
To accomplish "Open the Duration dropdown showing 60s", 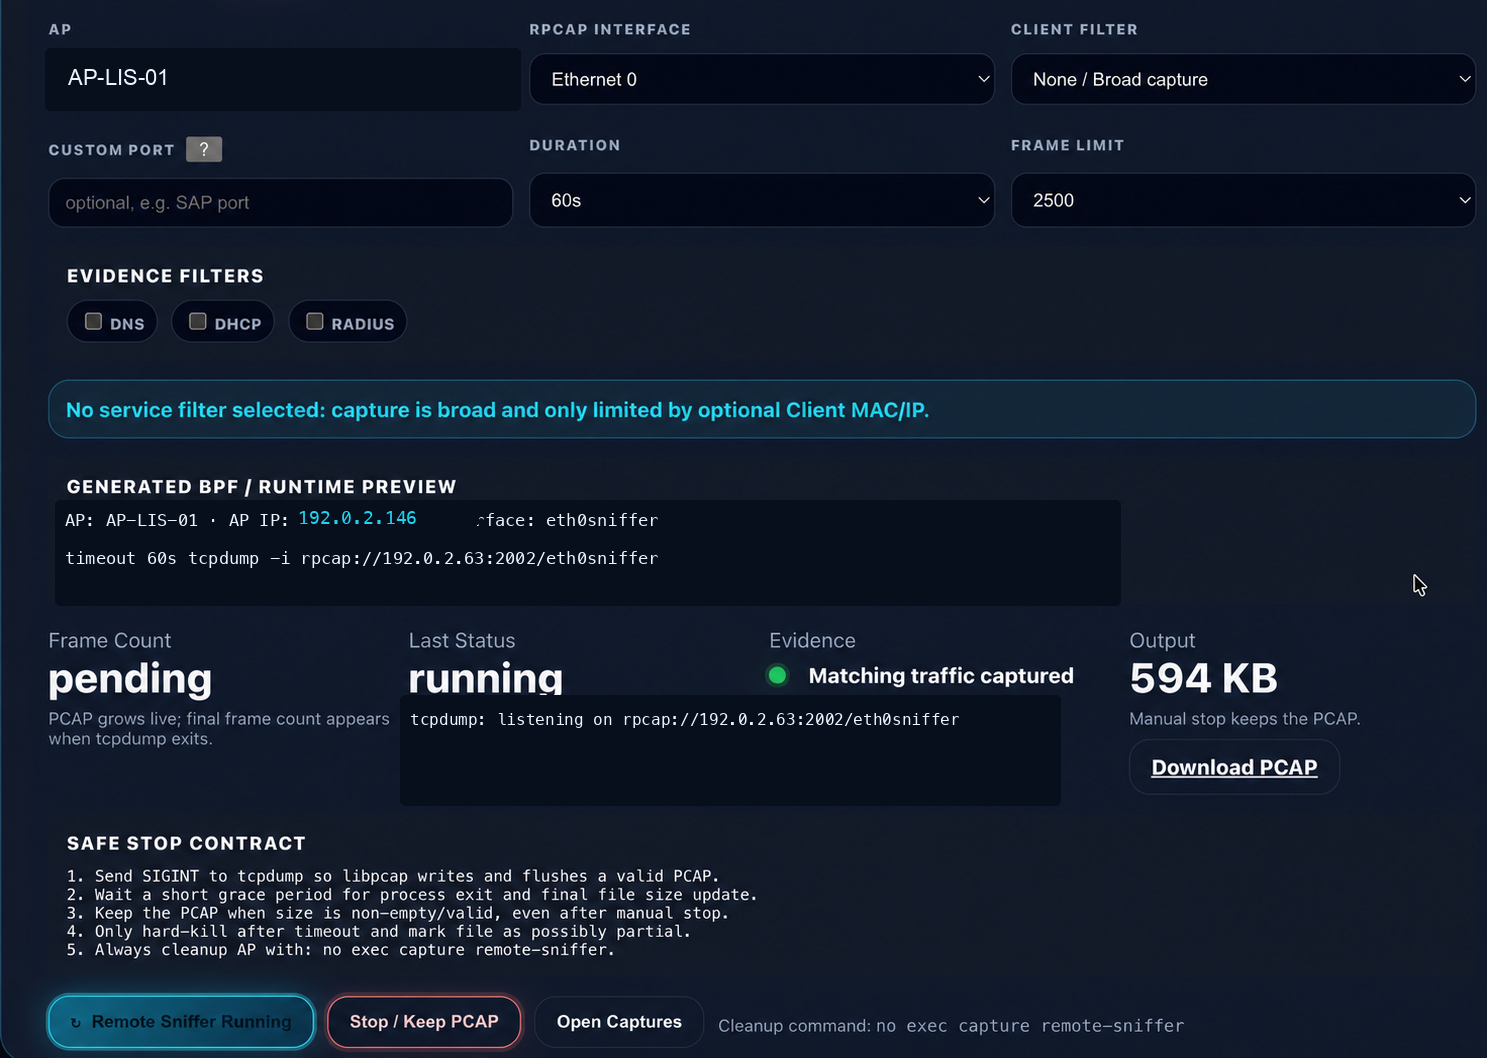I will pyautogui.click(x=762, y=200).
